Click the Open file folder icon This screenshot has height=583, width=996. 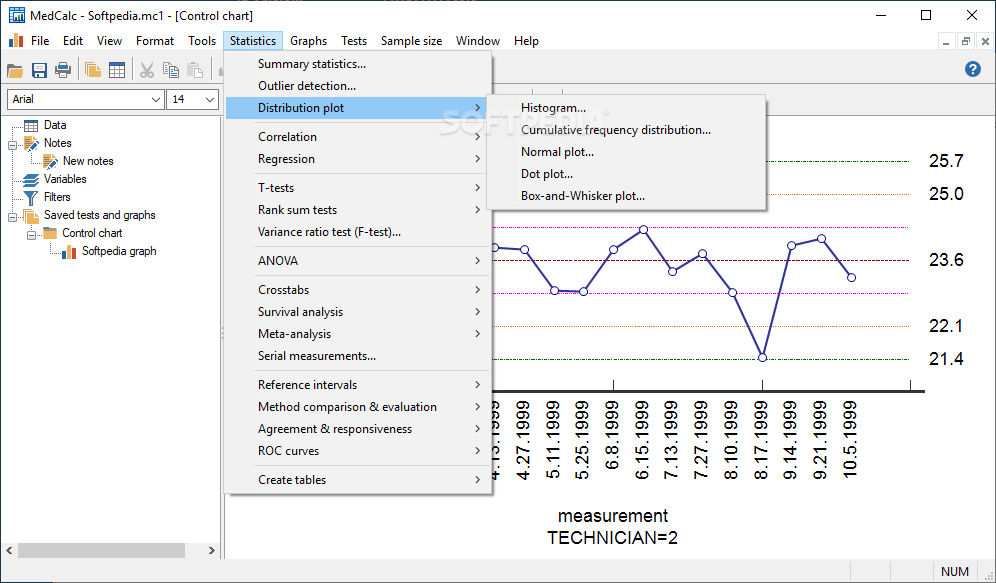[x=15, y=70]
